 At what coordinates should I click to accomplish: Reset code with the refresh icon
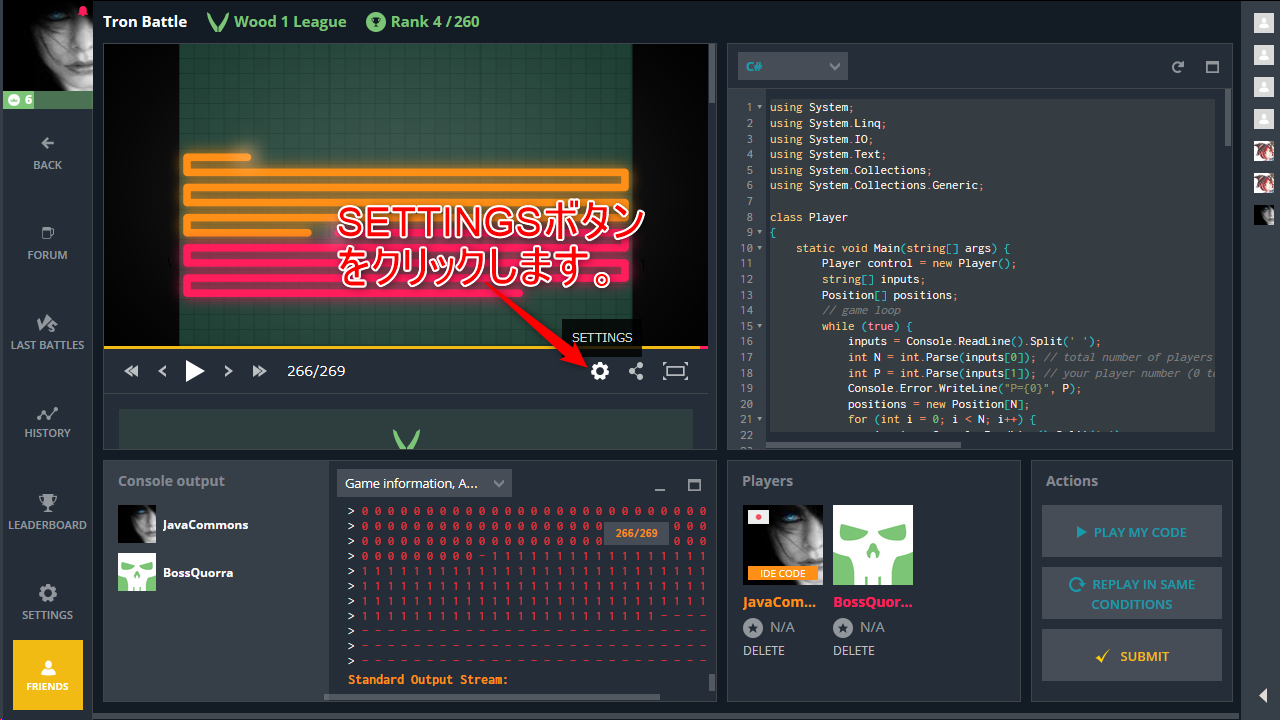1178,67
